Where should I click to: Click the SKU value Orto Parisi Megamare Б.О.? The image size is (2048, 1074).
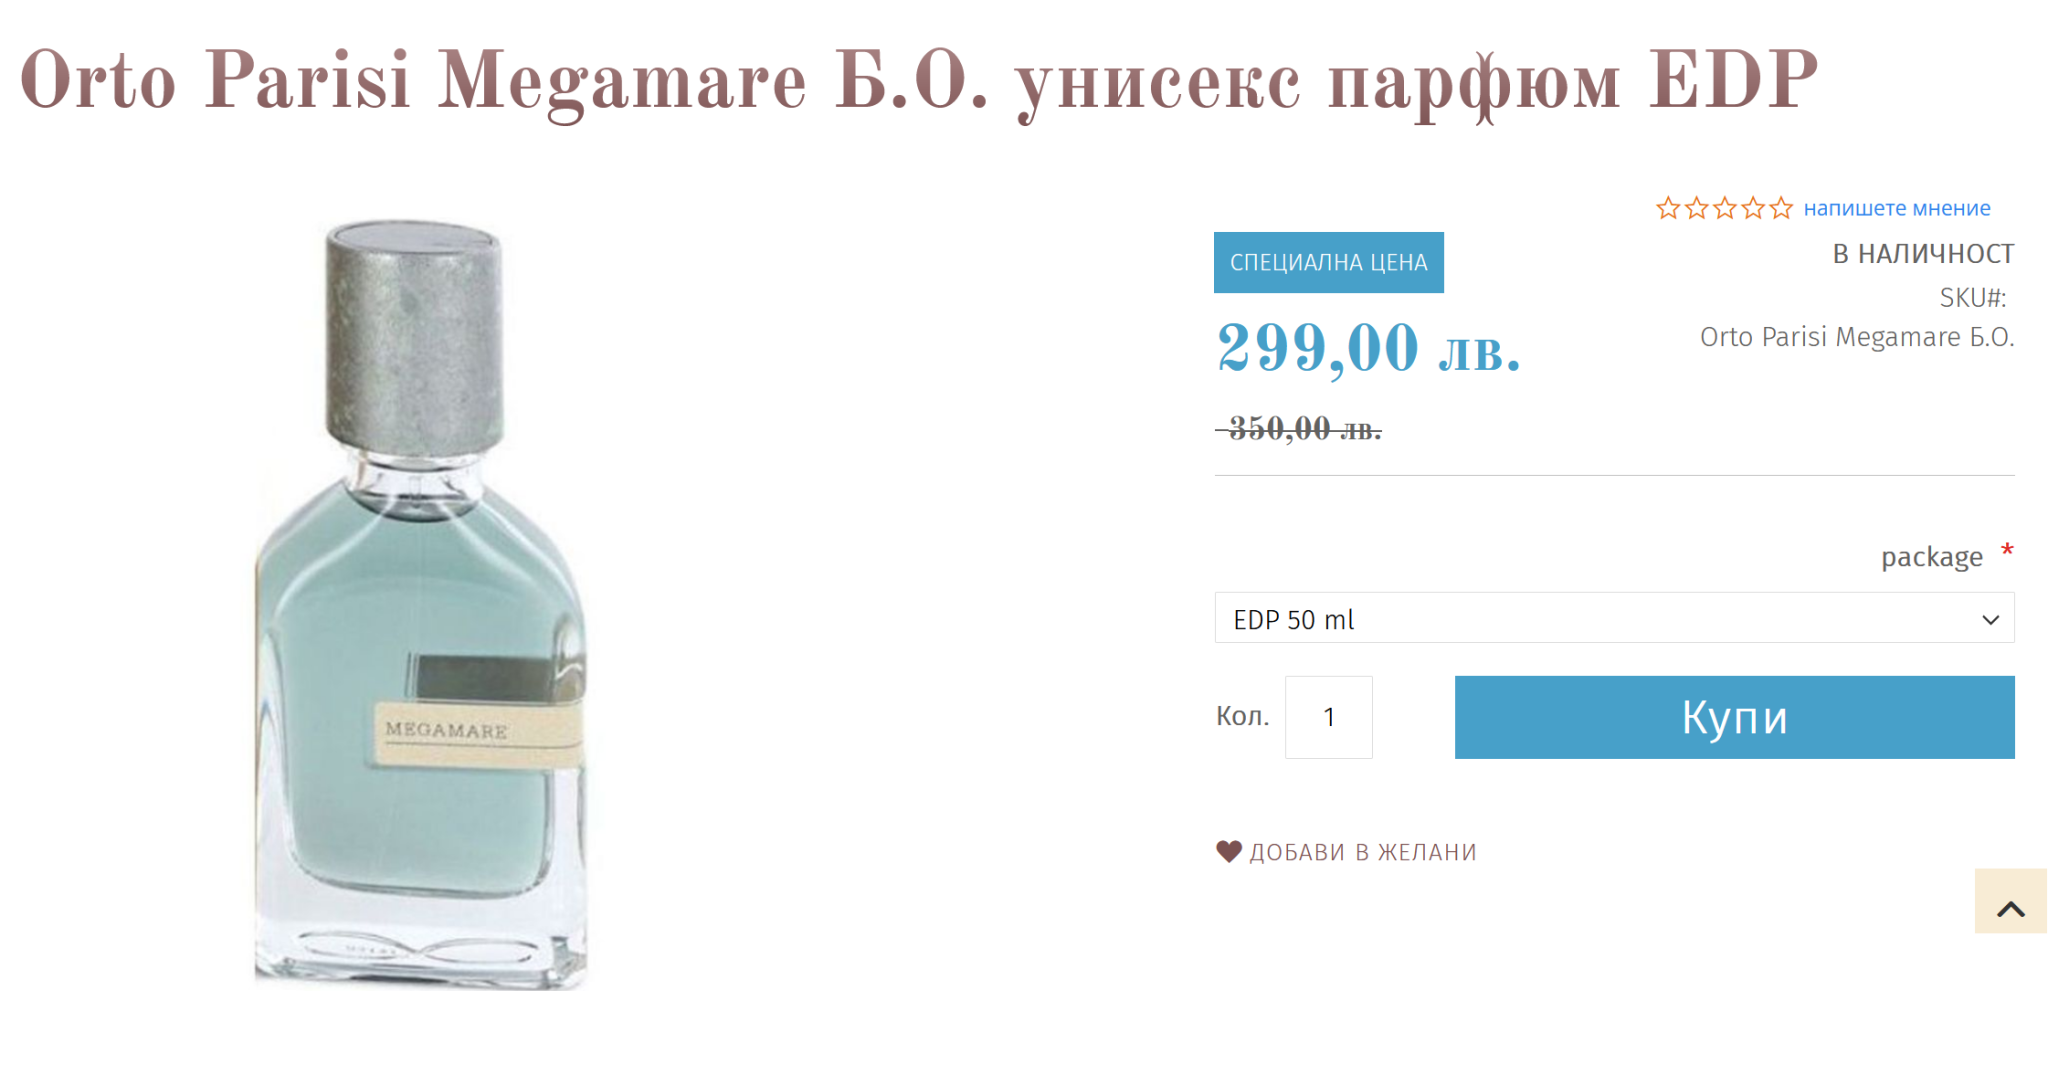[x=1857, y=337]
